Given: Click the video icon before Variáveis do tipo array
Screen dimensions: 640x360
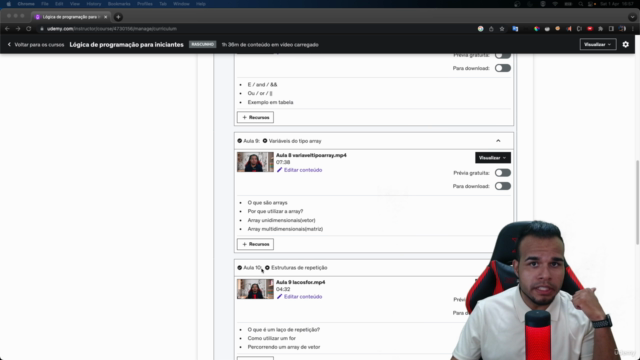Looking at the screenshot, I should (x=265, y=141).
